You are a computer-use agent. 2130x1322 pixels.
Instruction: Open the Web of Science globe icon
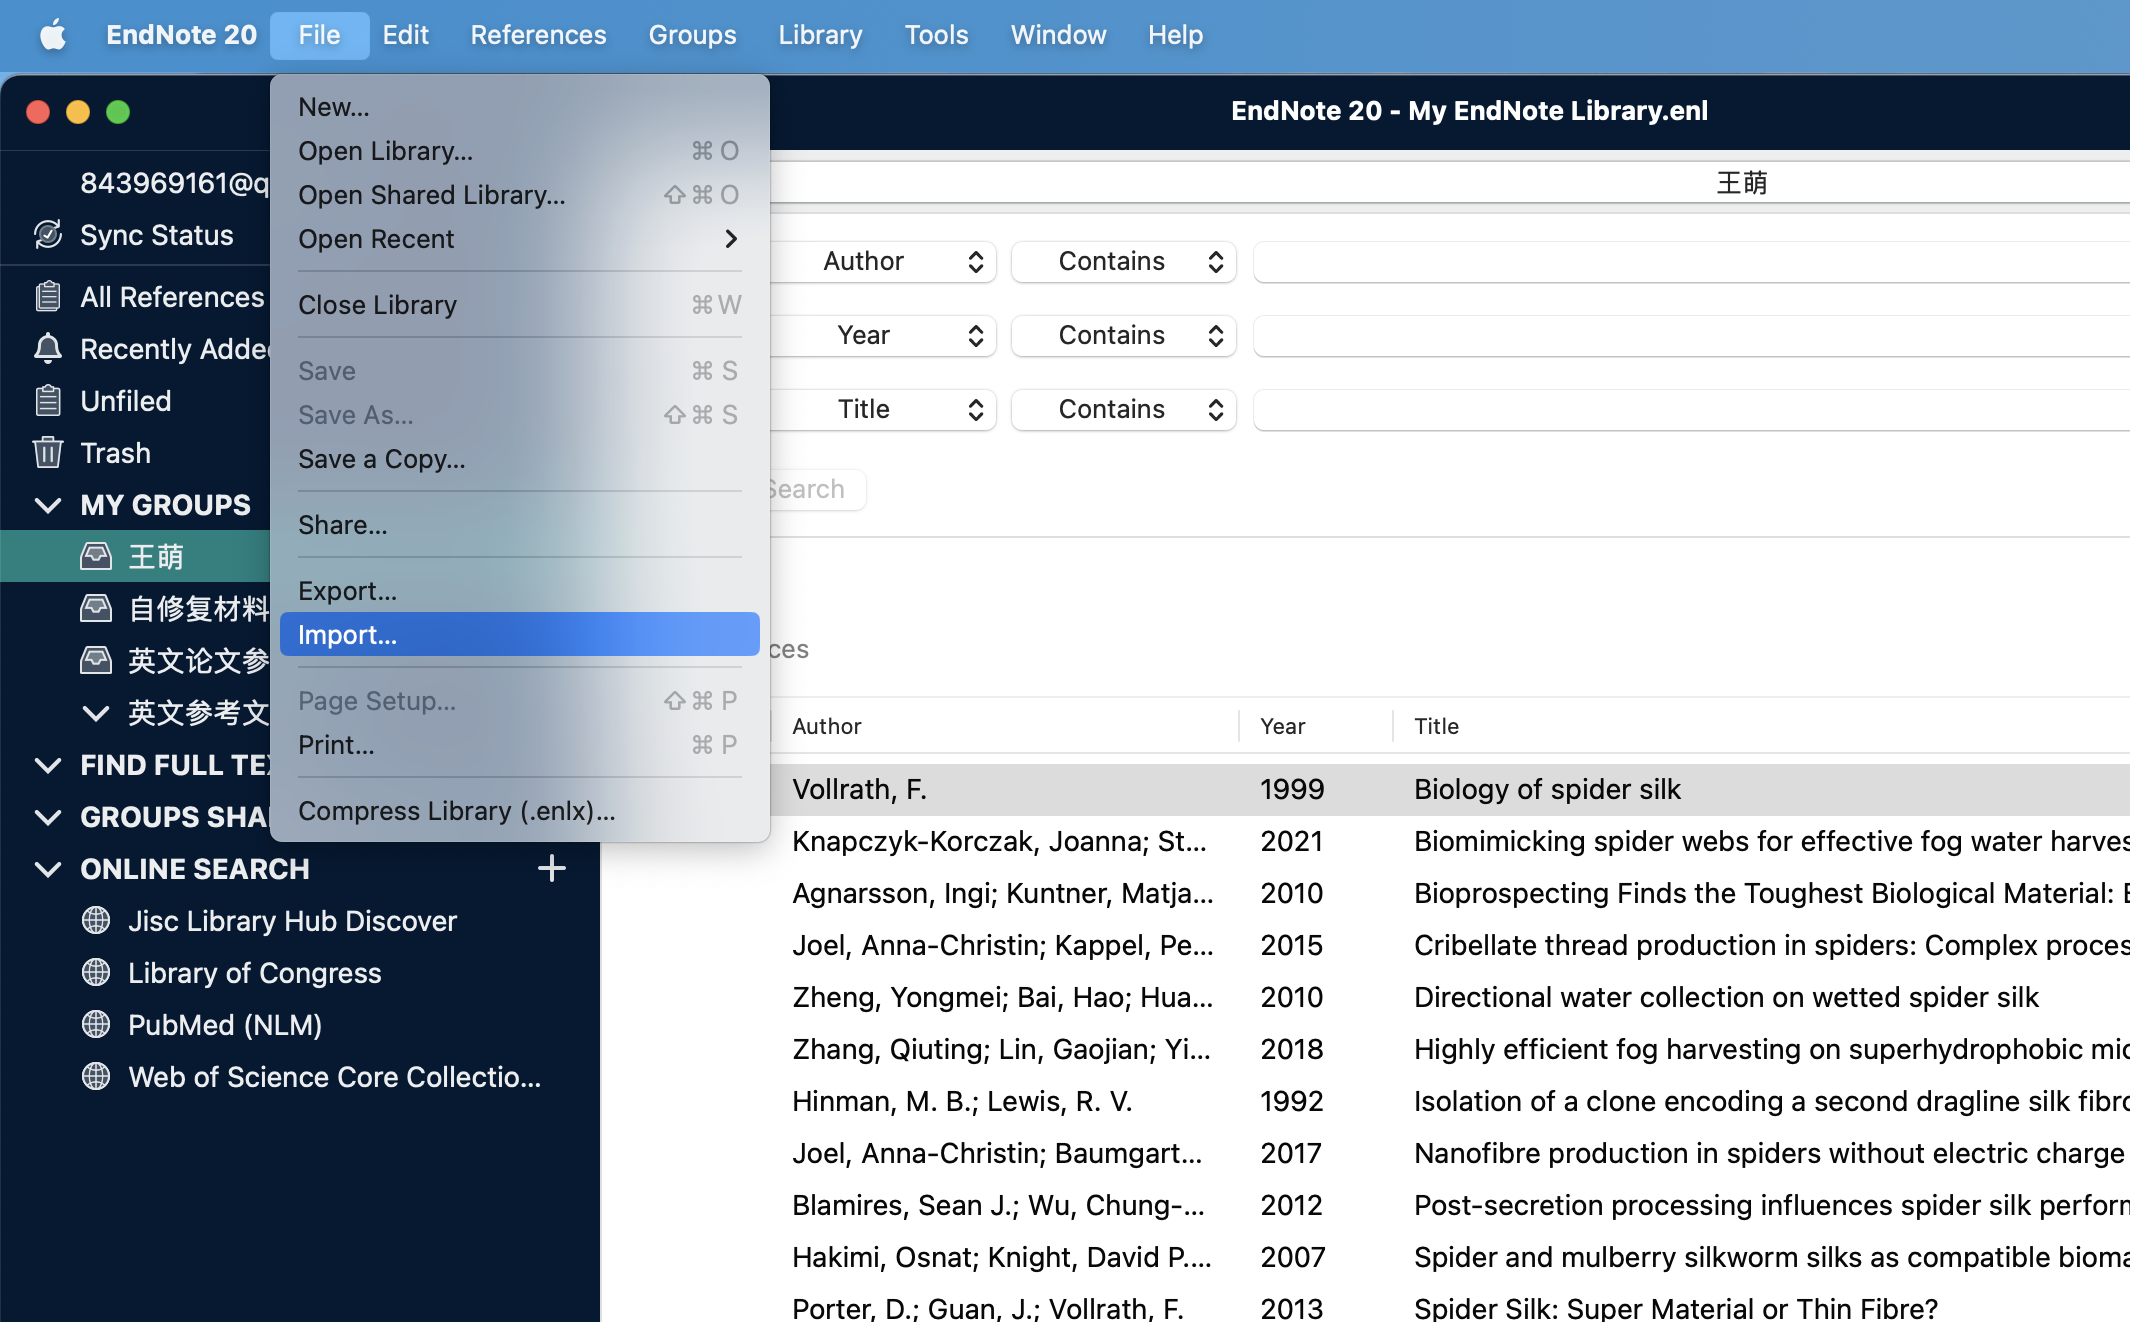[x=95, y=1077]
